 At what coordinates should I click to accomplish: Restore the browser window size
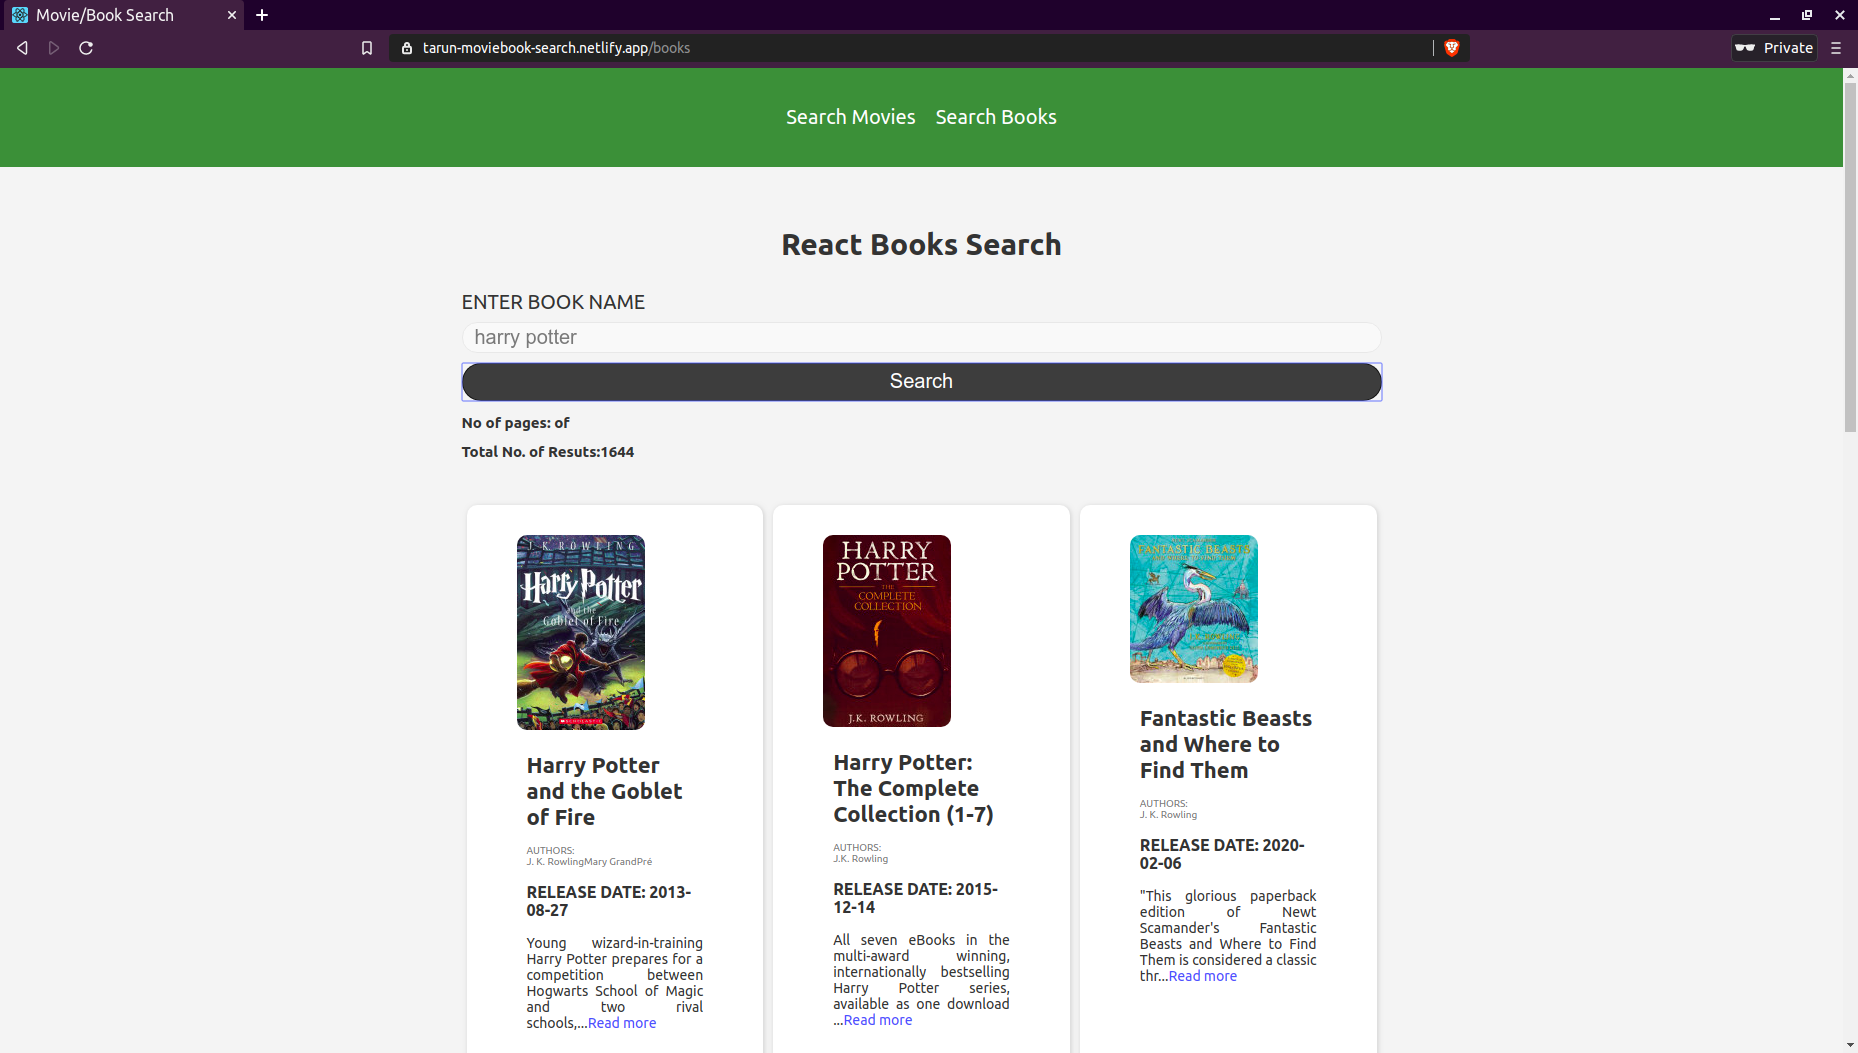pos(1807,15)
